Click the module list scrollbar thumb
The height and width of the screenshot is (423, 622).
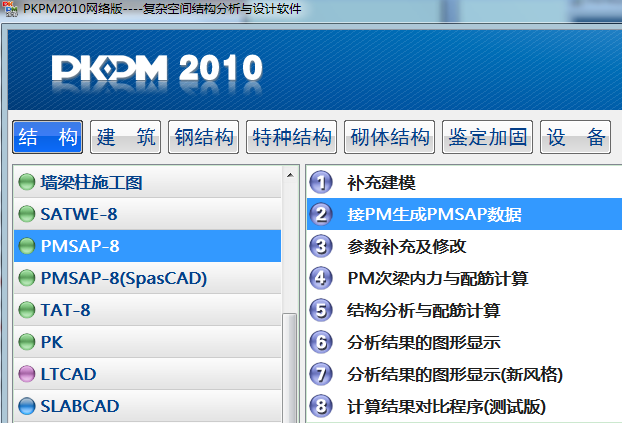[290, 368]
